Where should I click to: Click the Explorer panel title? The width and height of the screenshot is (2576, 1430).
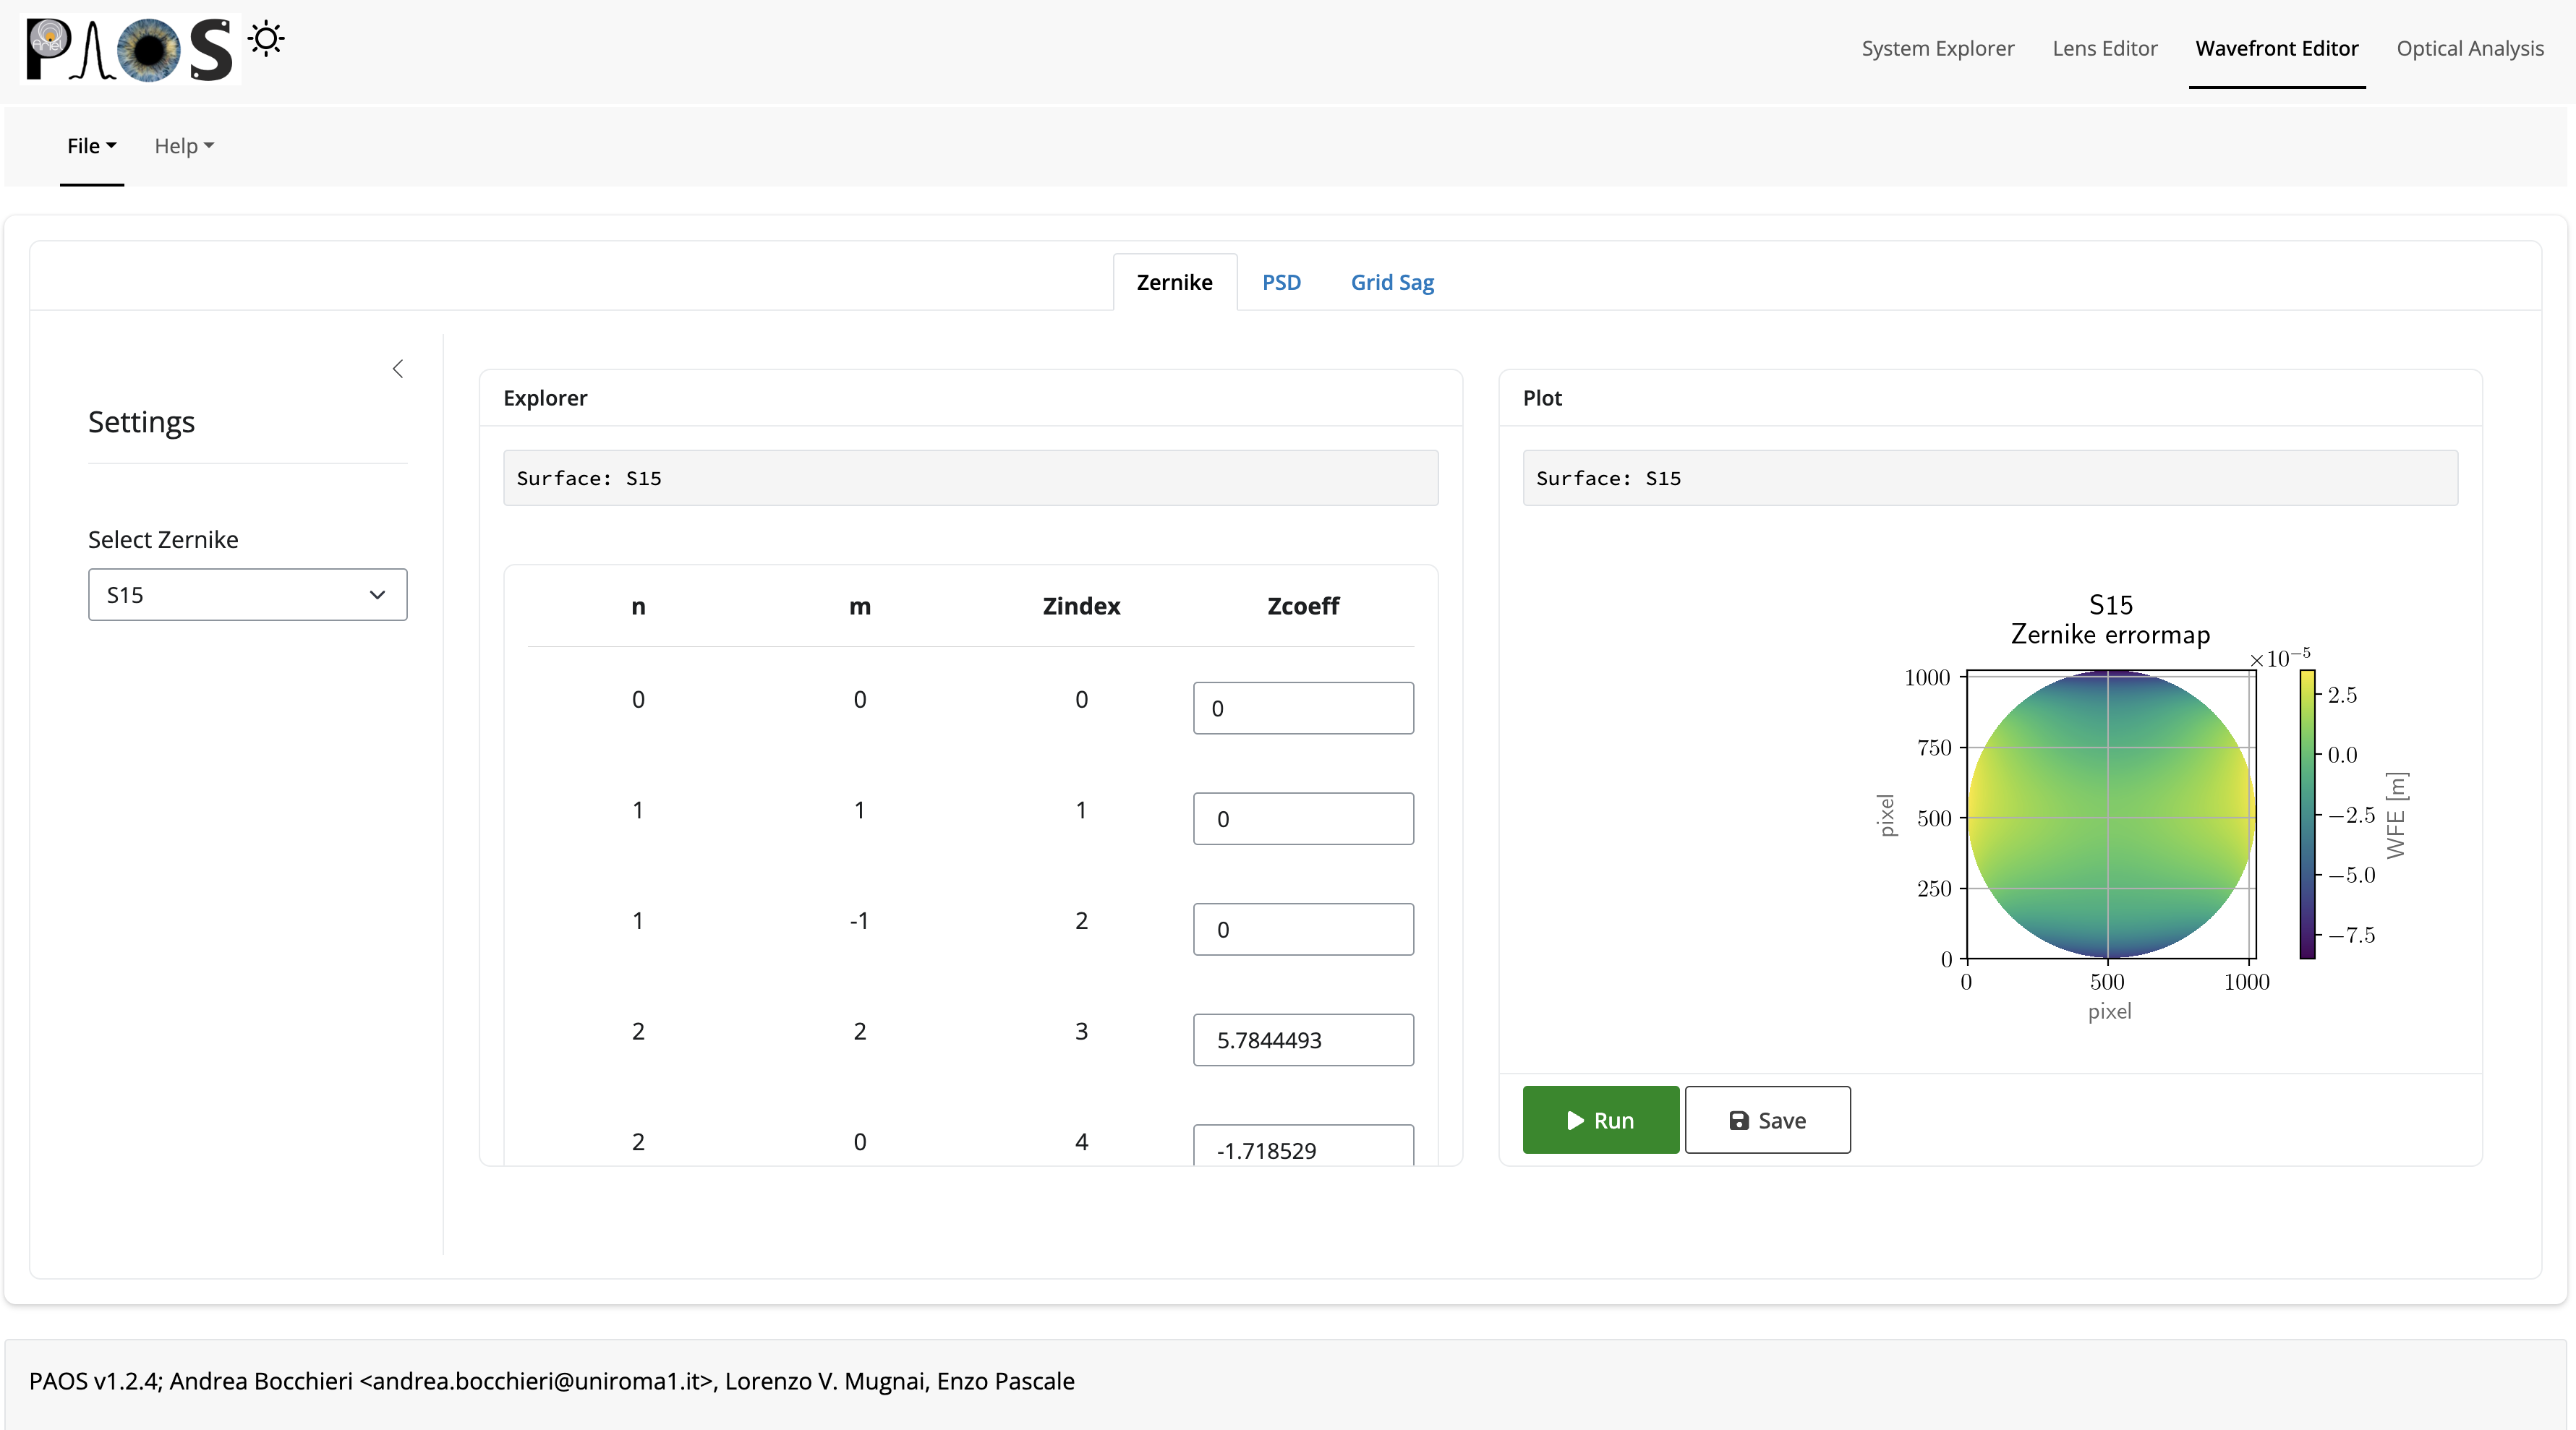tap(545, 398)
